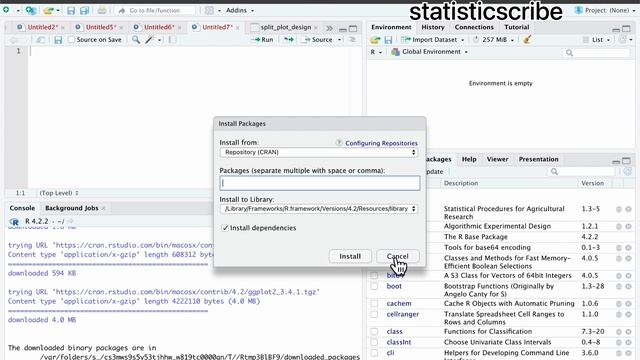Click the R logo in console header
The image size is (640, 360).
pos(14,222)
